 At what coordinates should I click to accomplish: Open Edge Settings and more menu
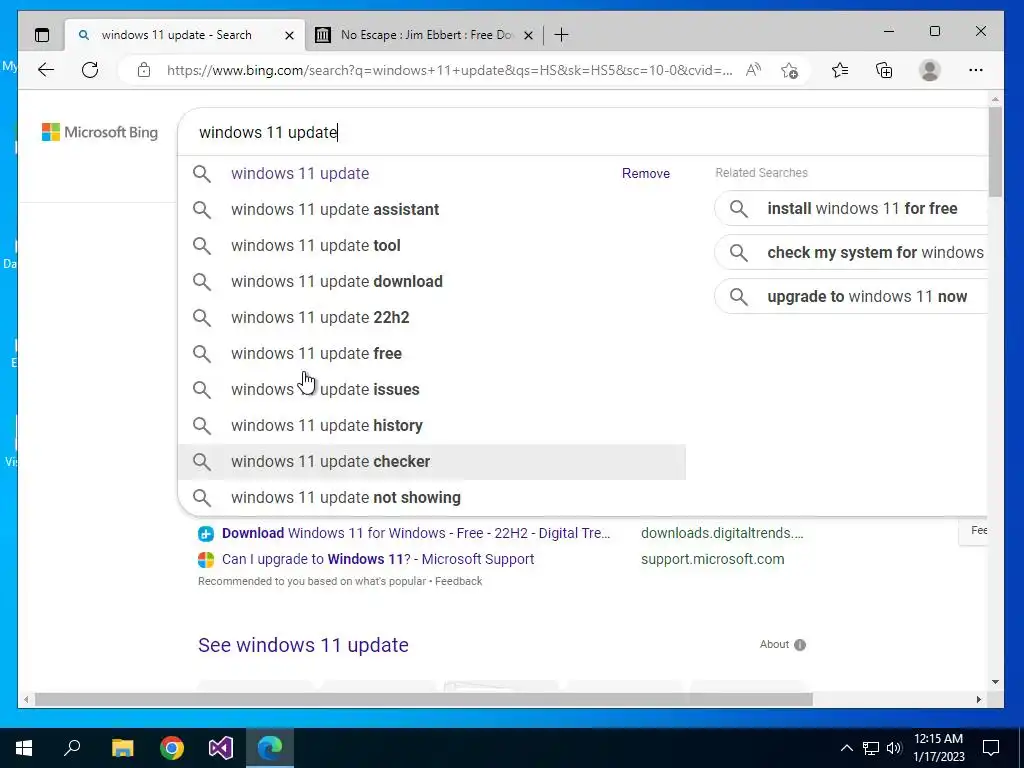pyautogui.click(x=976, y=70)
